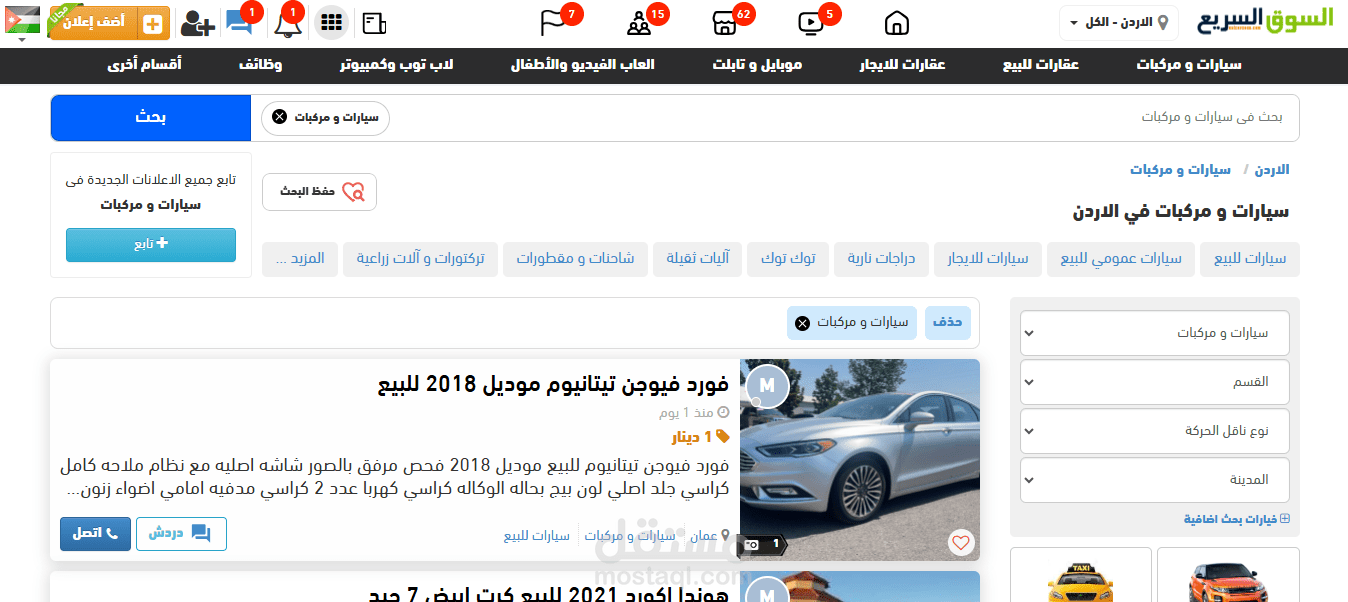This screenshot has height=602, width=1348.
Task: Click the السوق السريع logo
Action: [x=1266, y=21]
